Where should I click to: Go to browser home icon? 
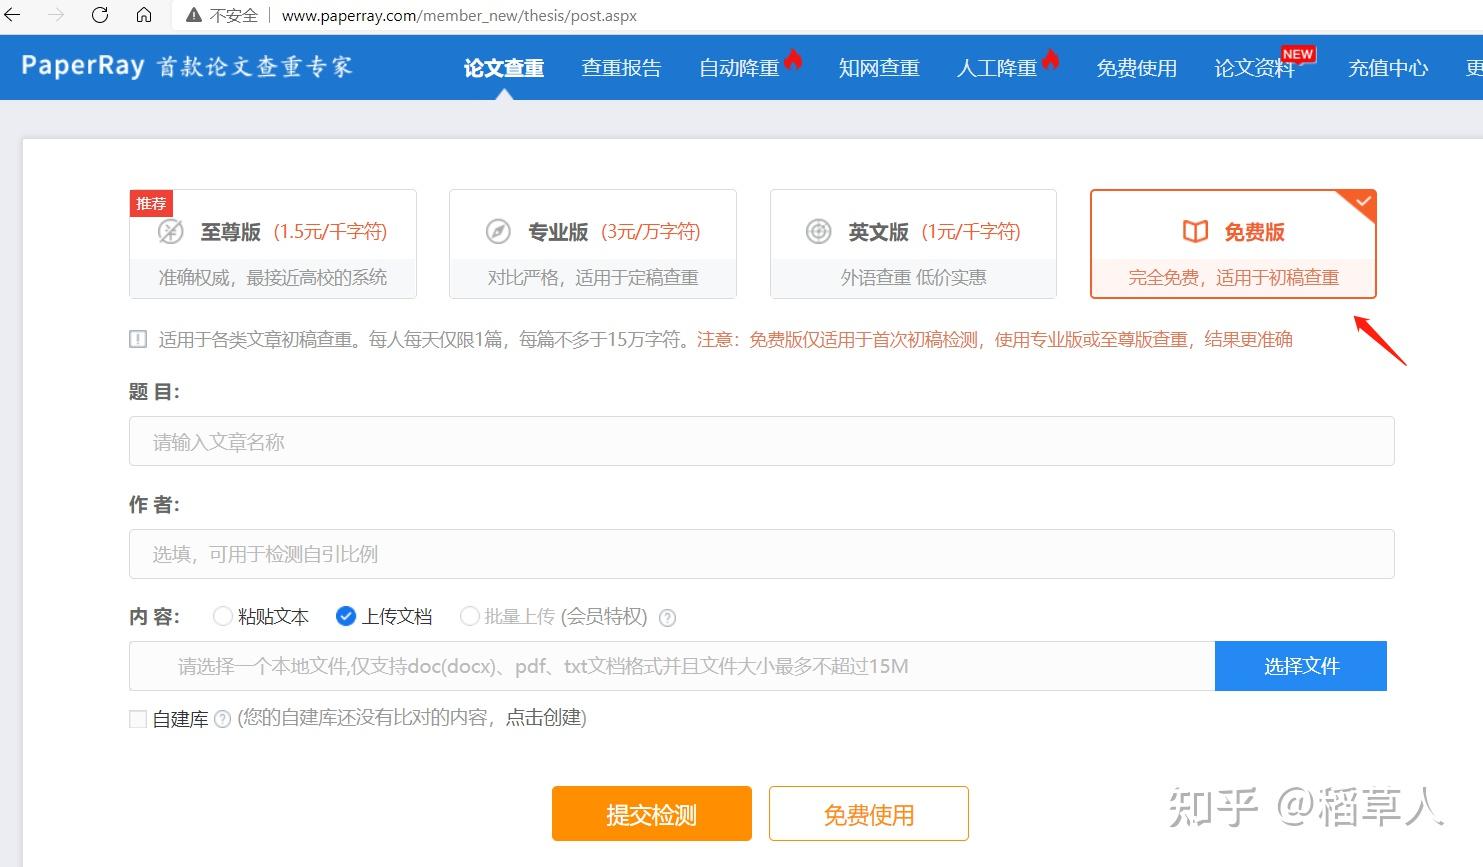click(144, 15)
